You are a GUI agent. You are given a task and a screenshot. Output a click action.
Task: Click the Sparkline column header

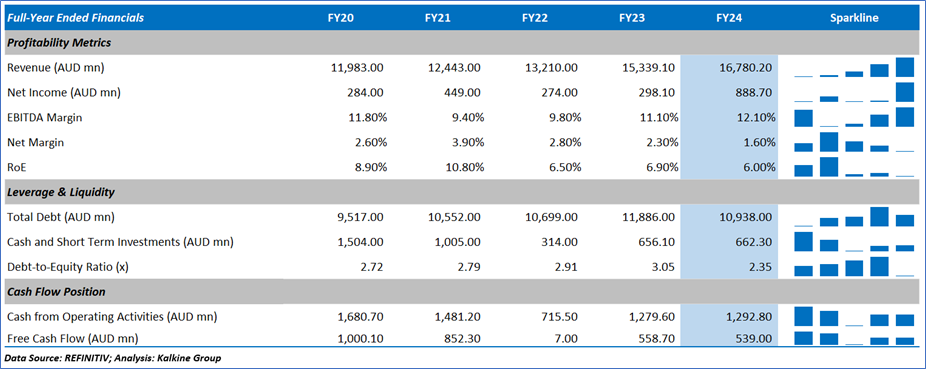854,18
